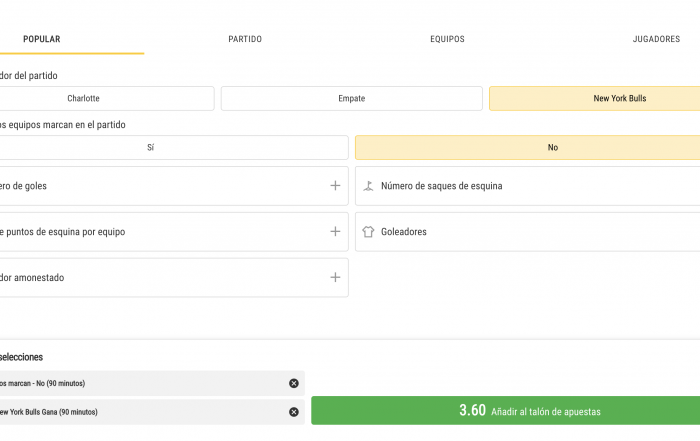Expand 'puntos de esquina por equipo' plus icon
This screenshot has height=441, width=700.
335,232
